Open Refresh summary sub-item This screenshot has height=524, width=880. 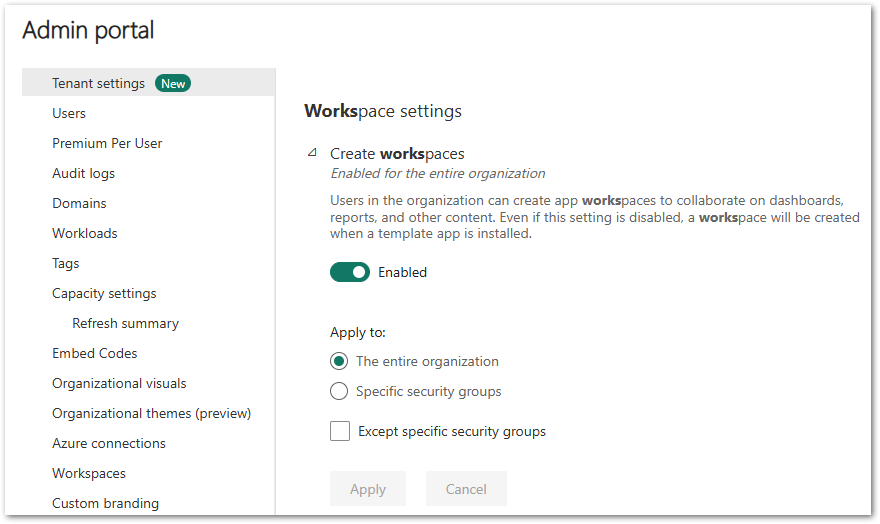tap(125, 323)
